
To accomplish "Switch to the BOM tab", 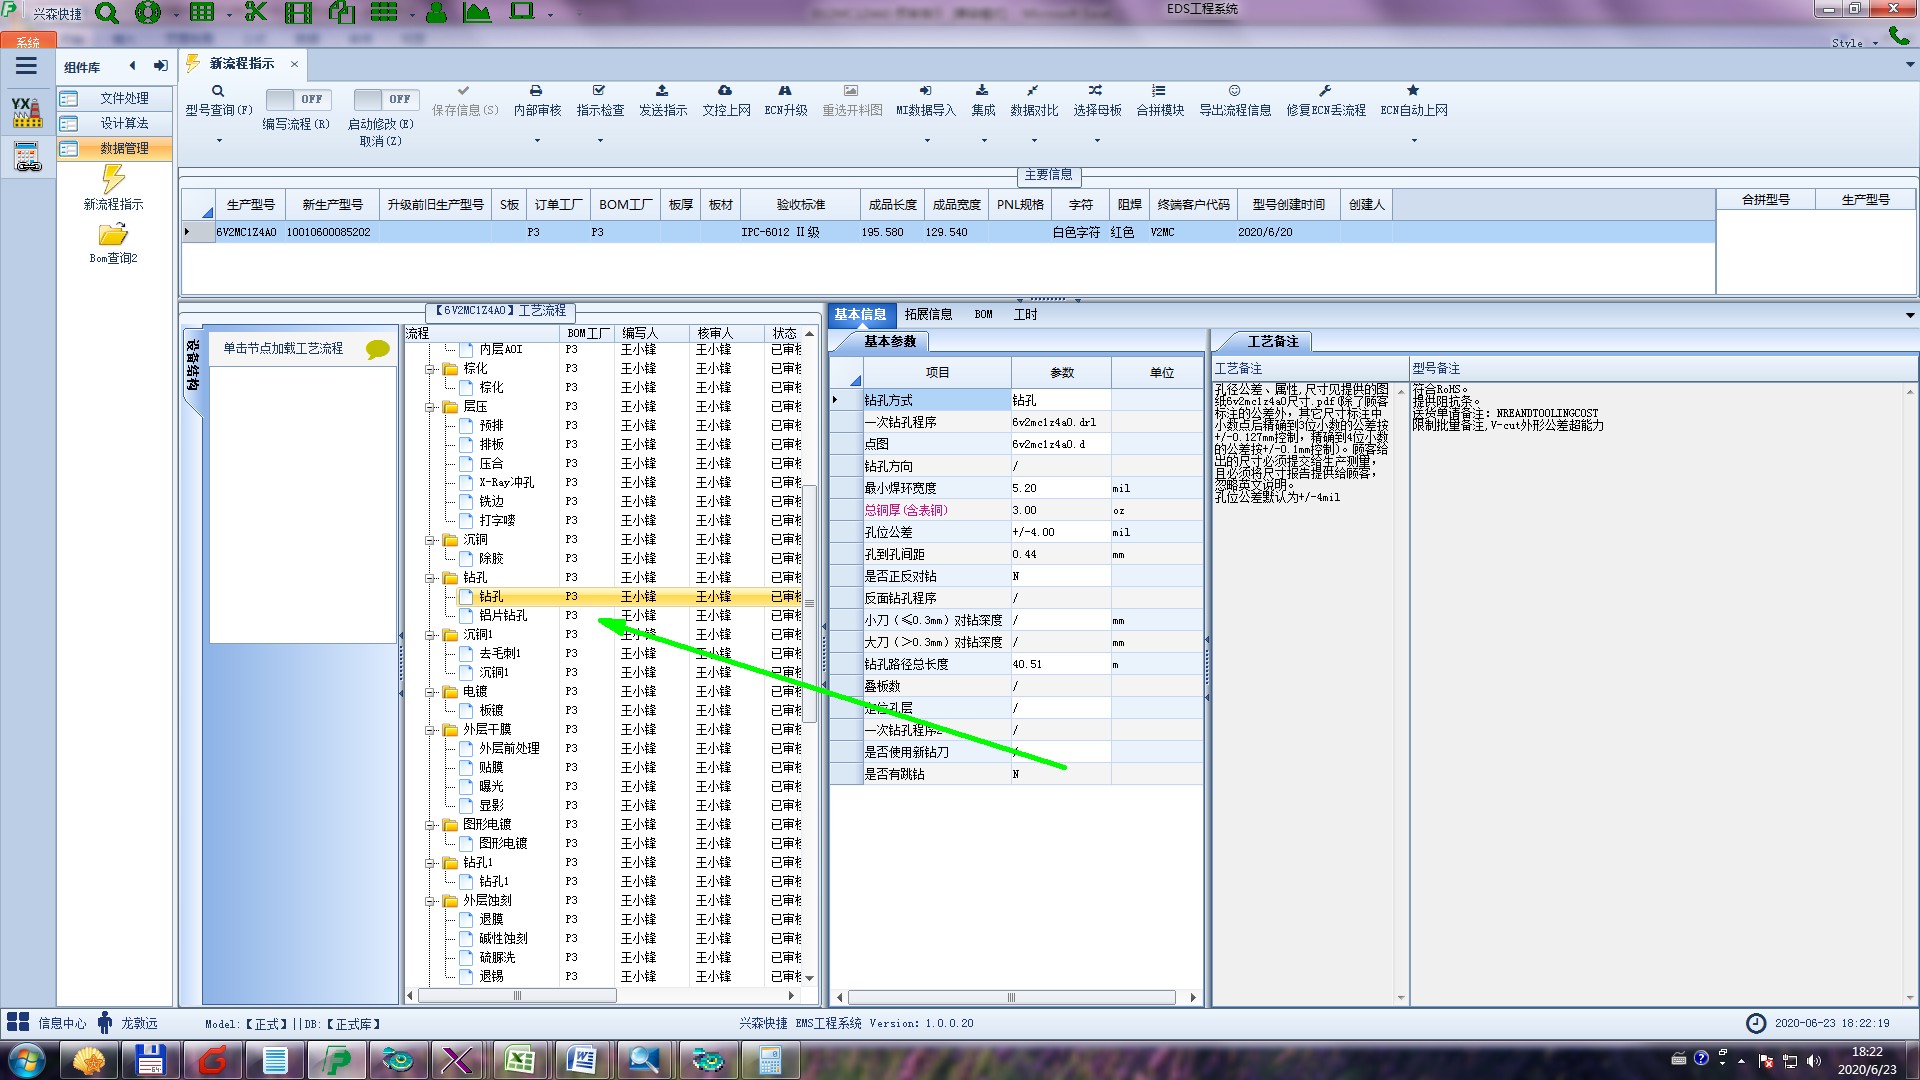I will coord(983,314).
